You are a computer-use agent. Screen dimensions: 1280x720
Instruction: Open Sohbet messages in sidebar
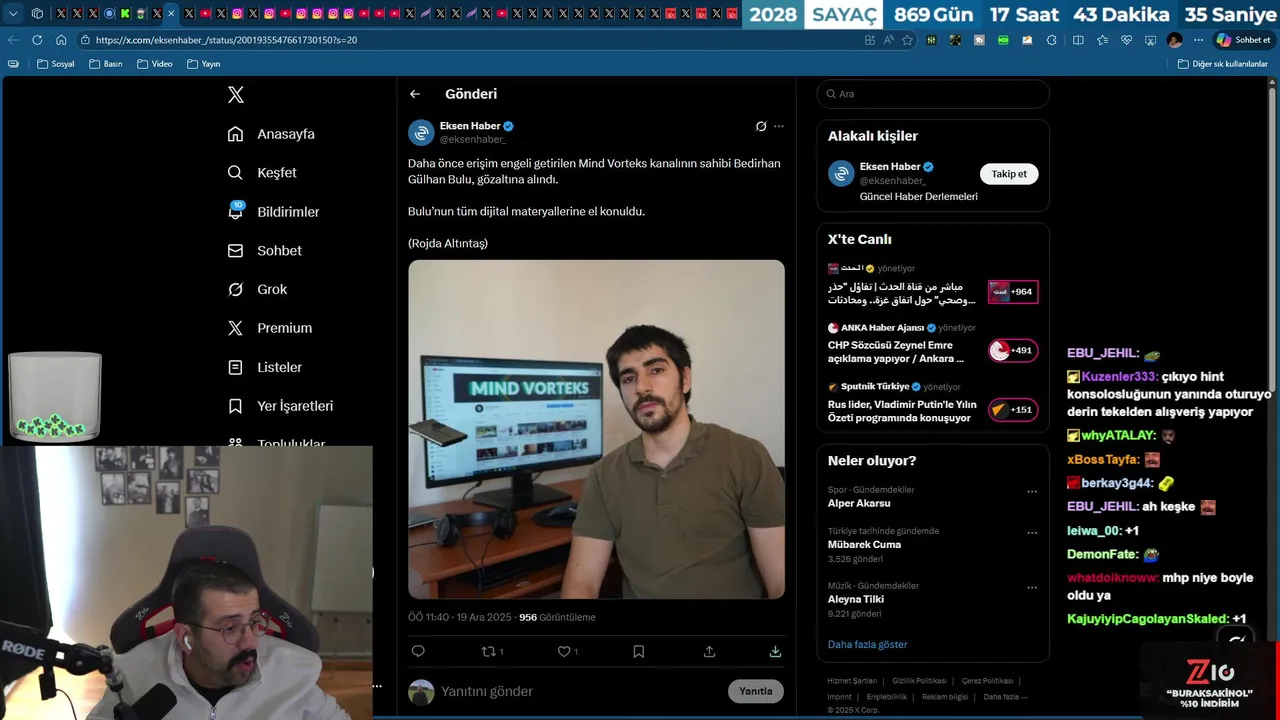[x=264, y=251]
